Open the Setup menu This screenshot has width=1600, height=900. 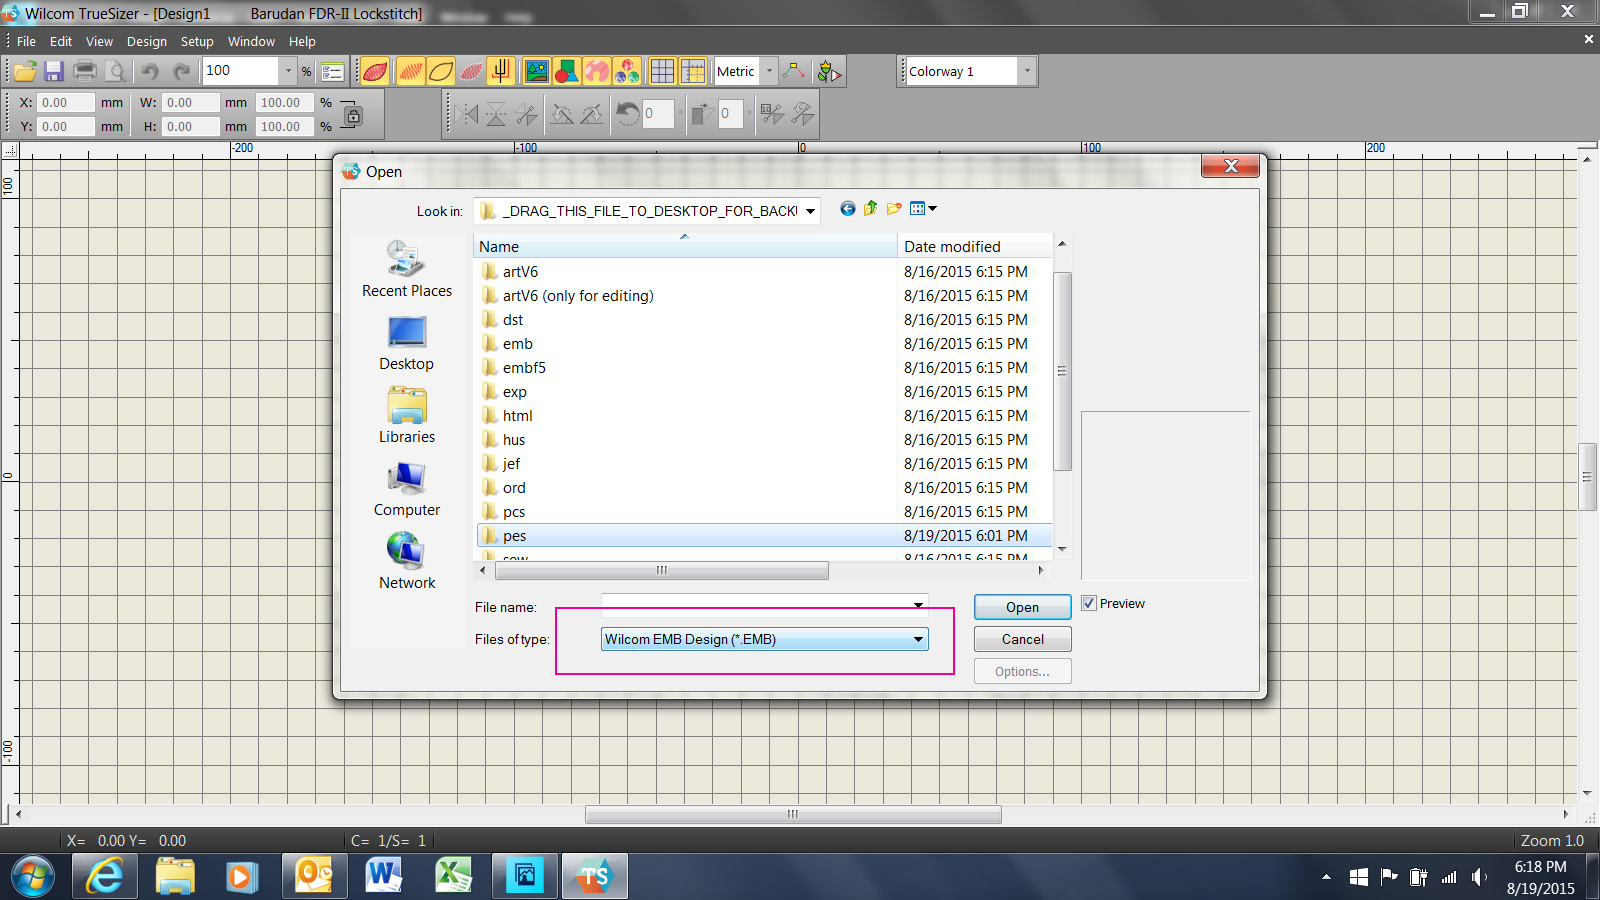point(197,41)
